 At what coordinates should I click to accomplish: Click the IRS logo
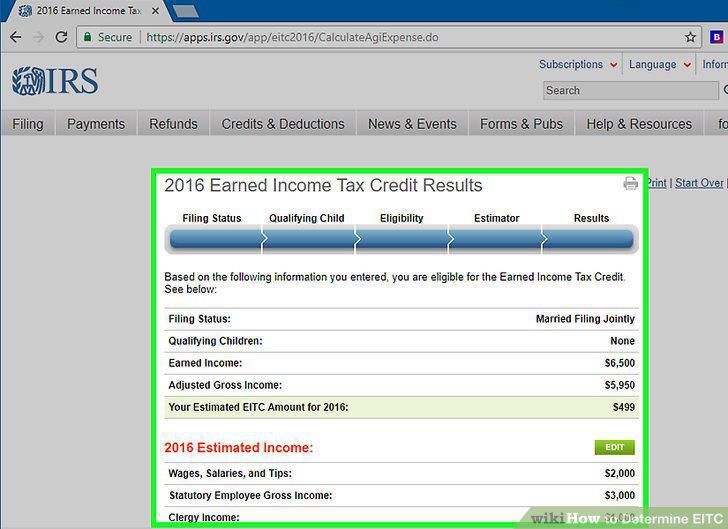55,81
